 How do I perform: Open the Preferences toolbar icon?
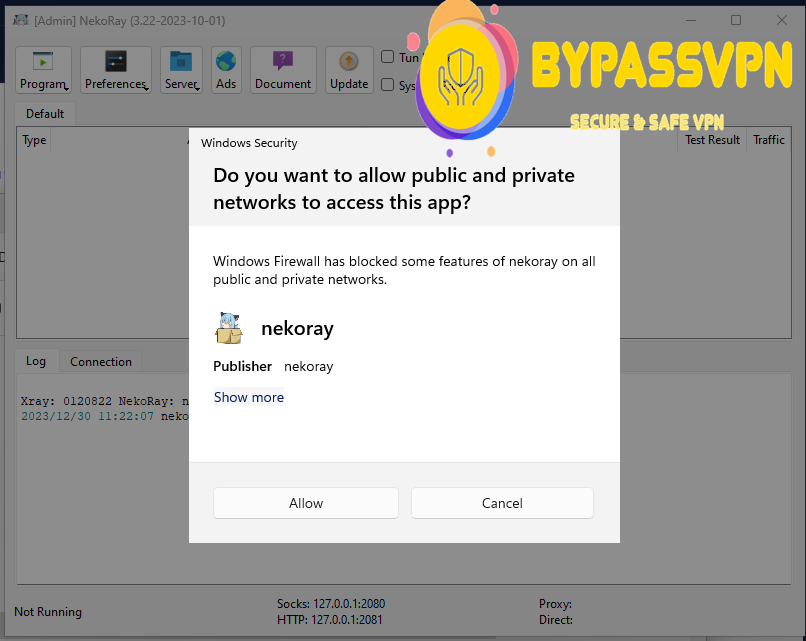tap(116, 61)
